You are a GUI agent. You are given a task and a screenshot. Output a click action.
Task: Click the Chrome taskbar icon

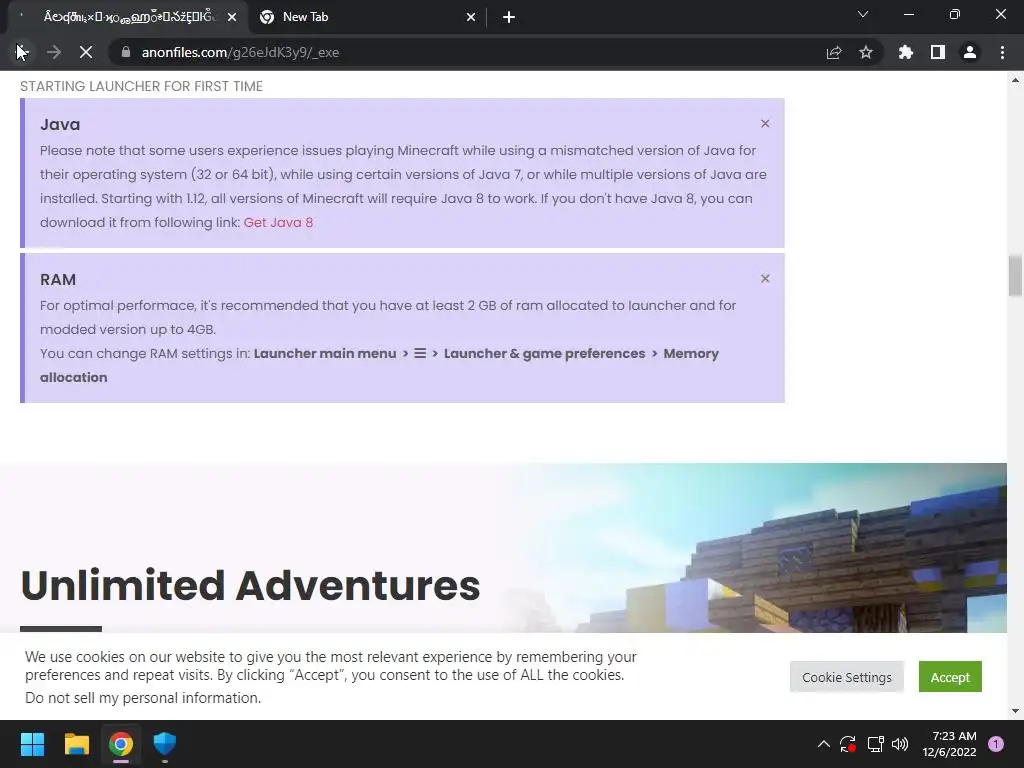click(x=121, y=744)
